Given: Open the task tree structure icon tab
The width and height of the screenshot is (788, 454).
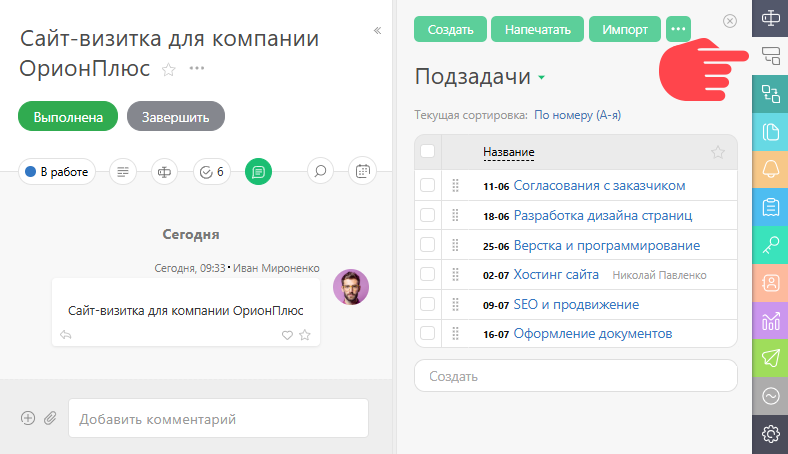Looking at the screenshot, I should 164,172.
